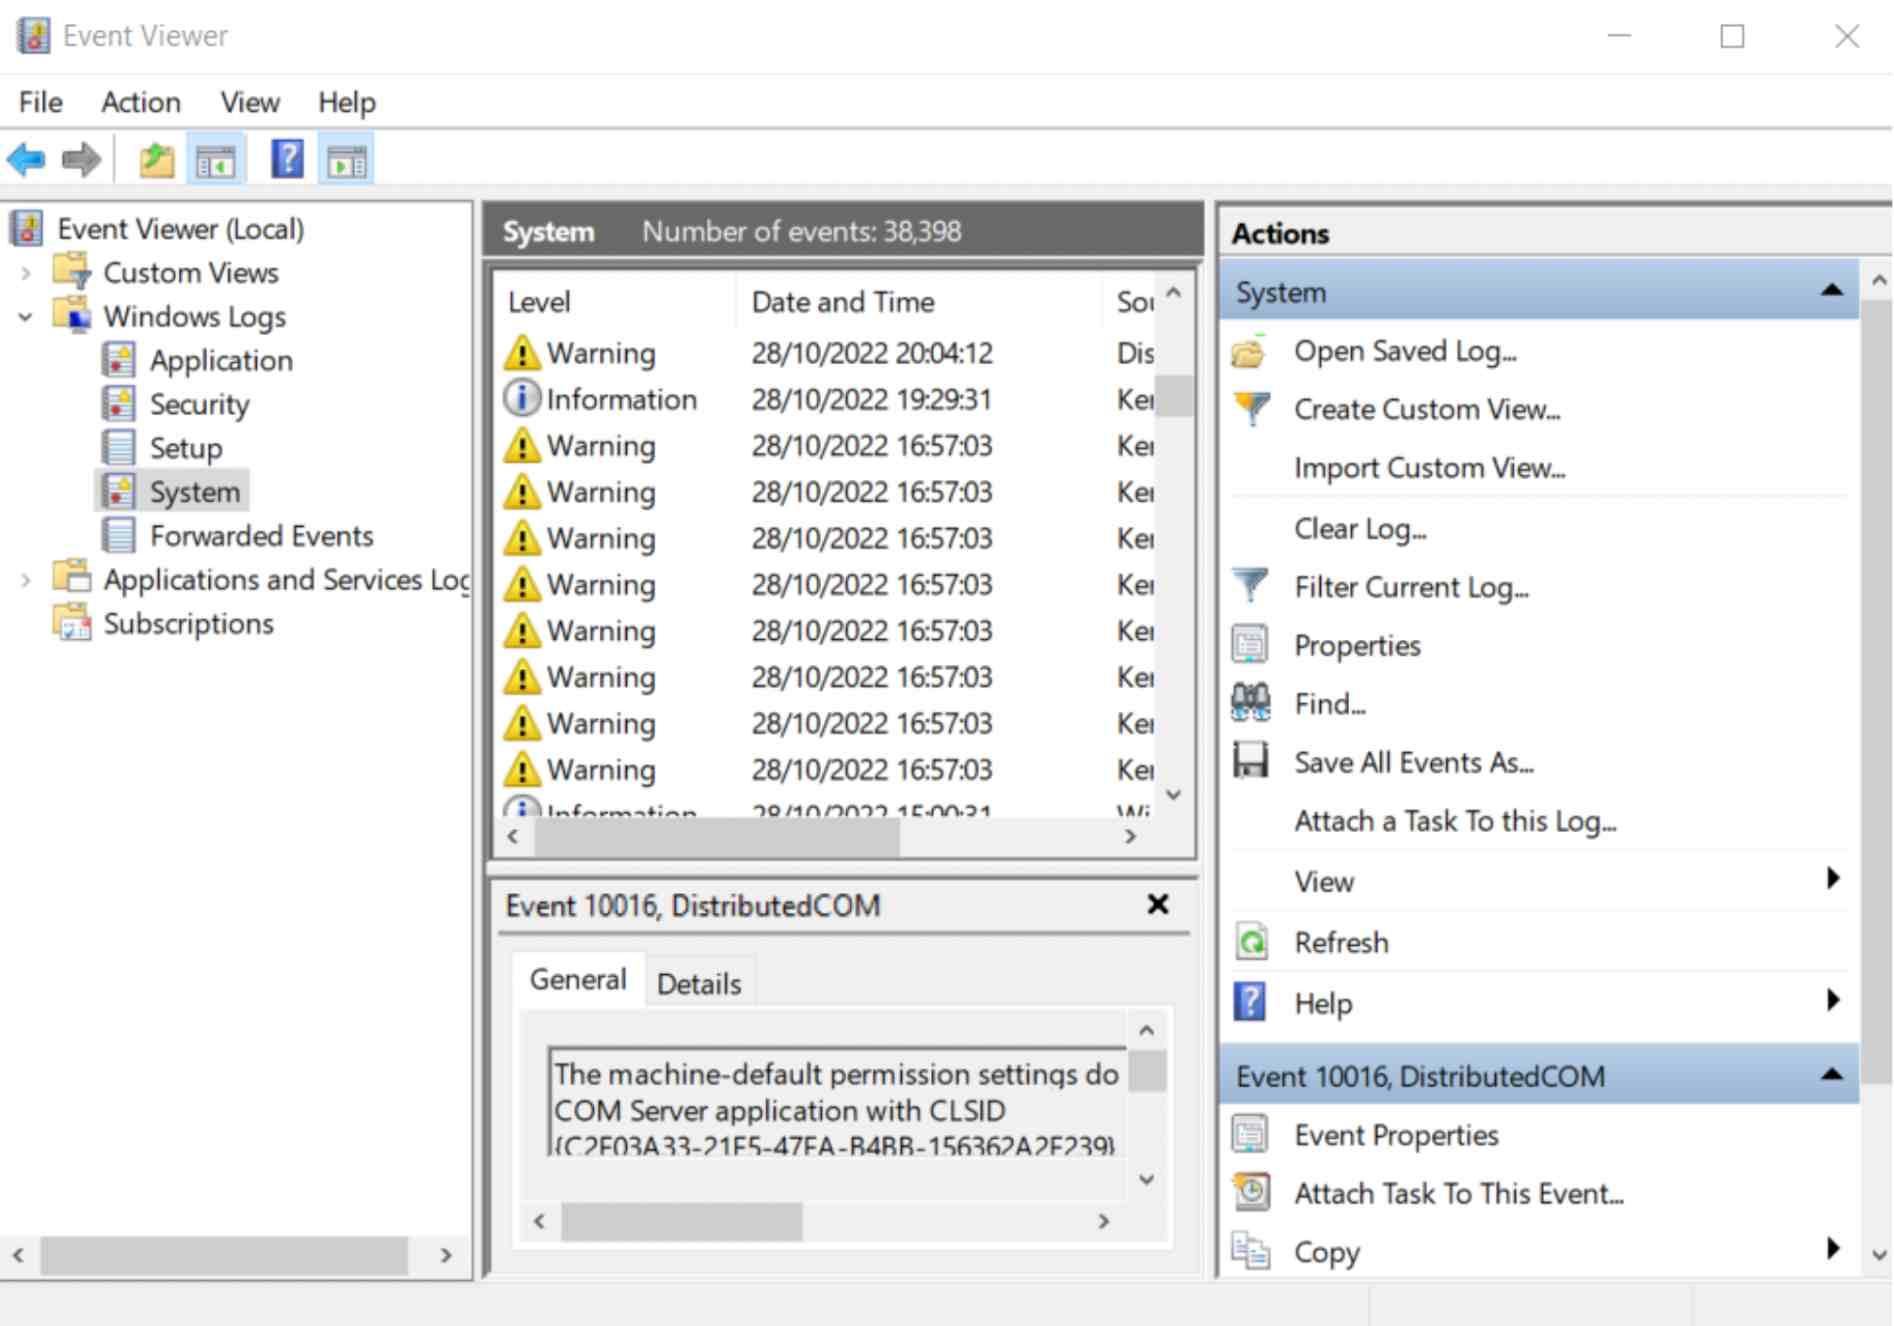Click the console tree horizontal scrollbar thumb
This screenshot has width=1894, height=1326.
click(224, 1254)
